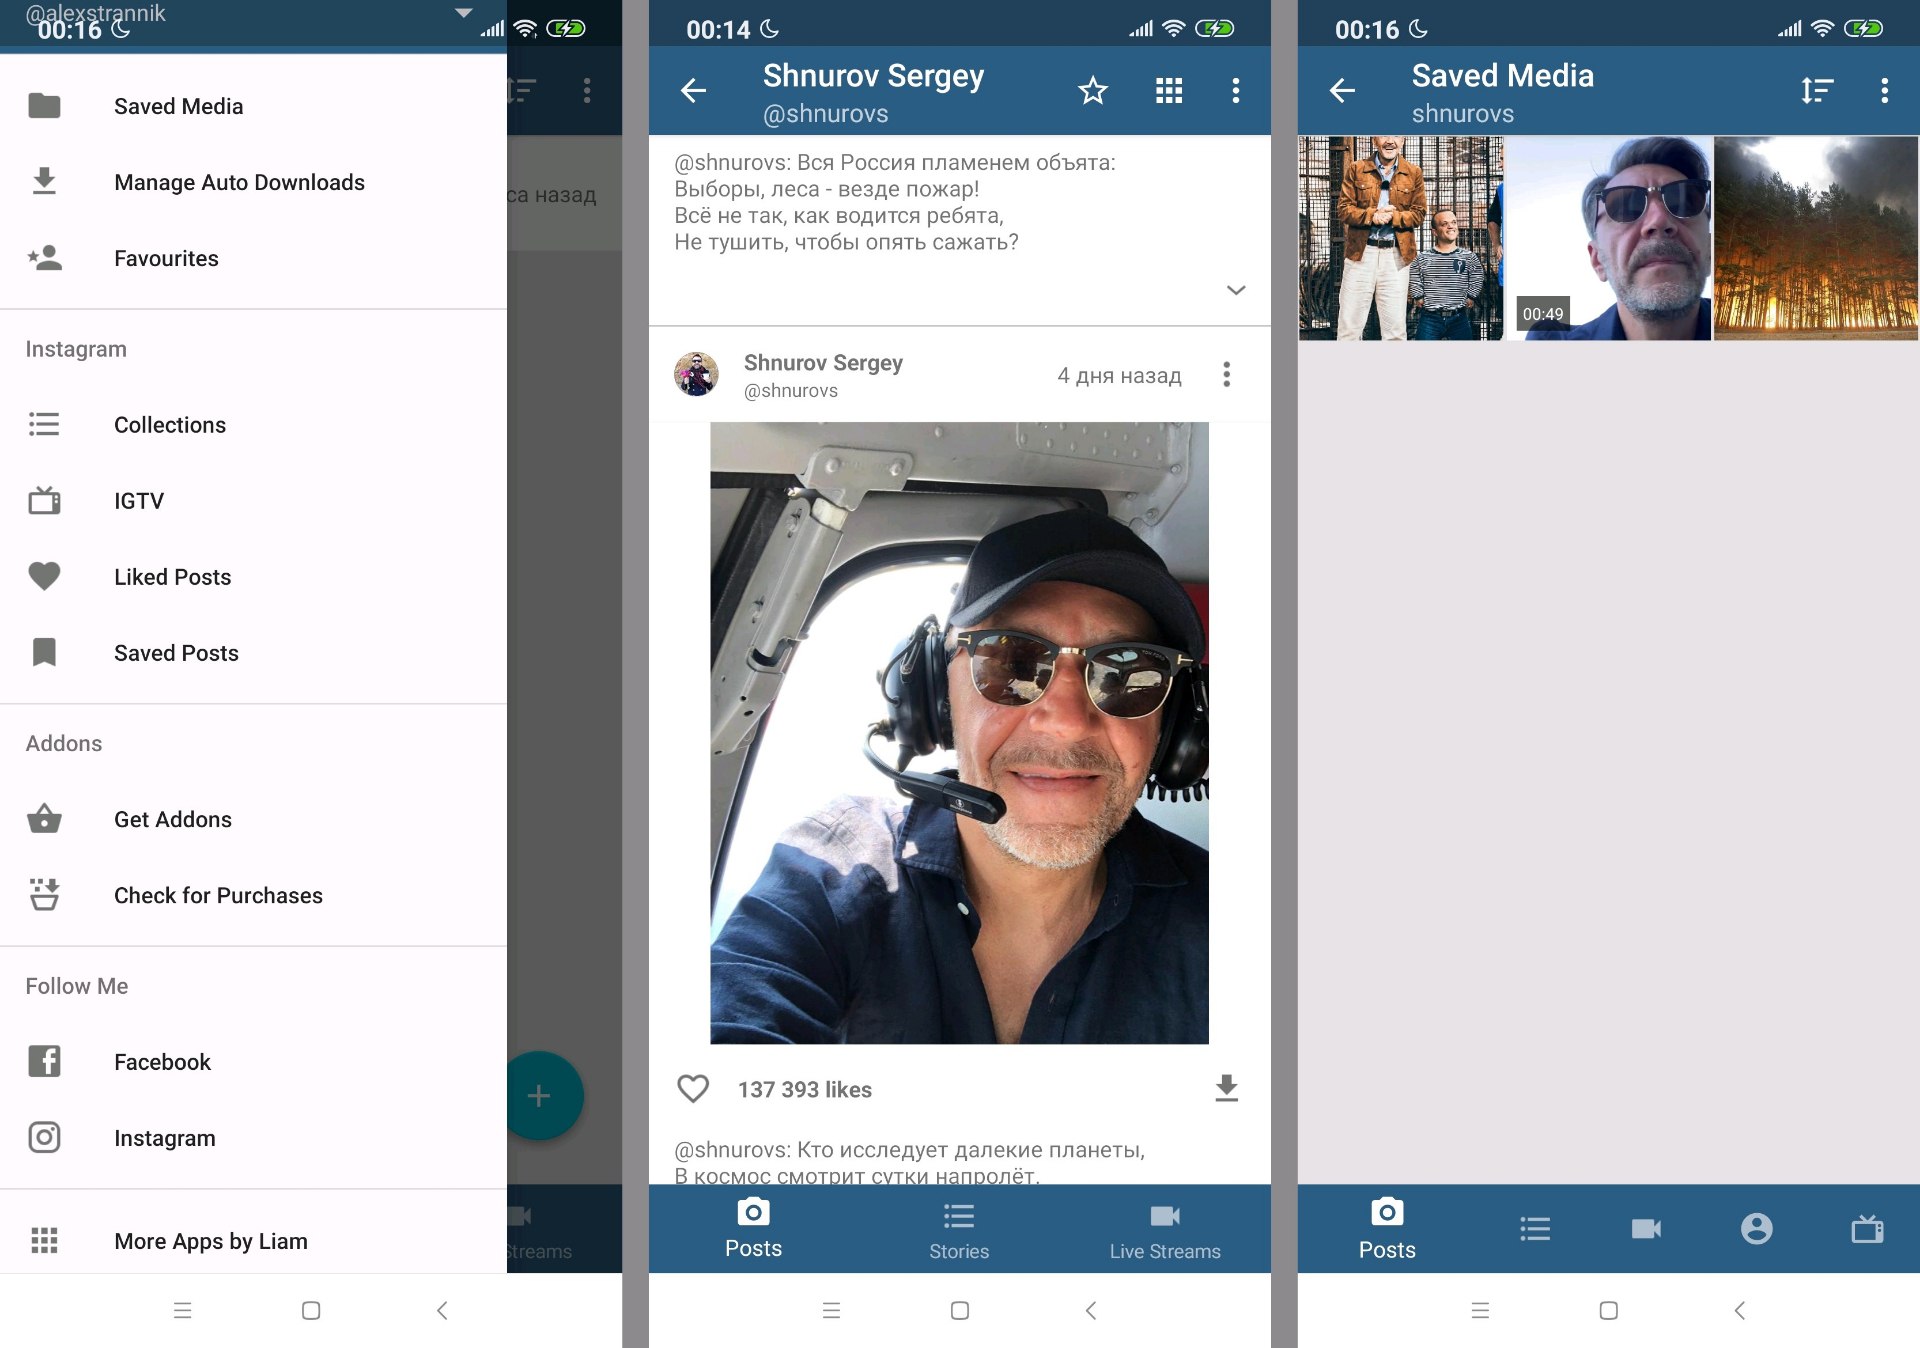
Task: Open the post options three-dot menu
Action: tap(1227, 375)
